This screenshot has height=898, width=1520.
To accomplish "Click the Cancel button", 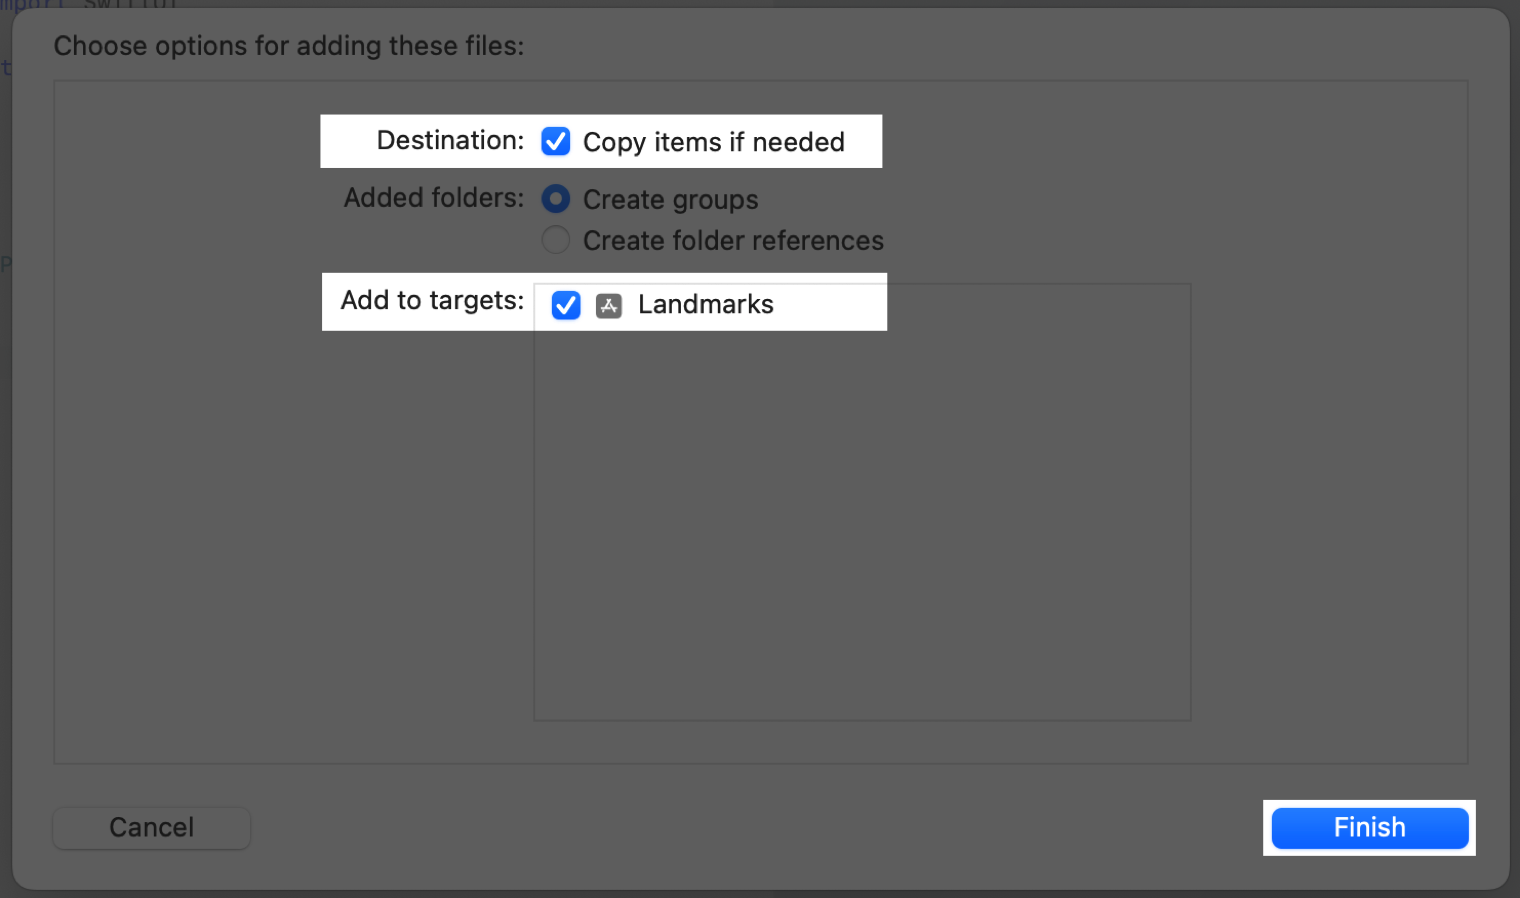I will point(151,828).
